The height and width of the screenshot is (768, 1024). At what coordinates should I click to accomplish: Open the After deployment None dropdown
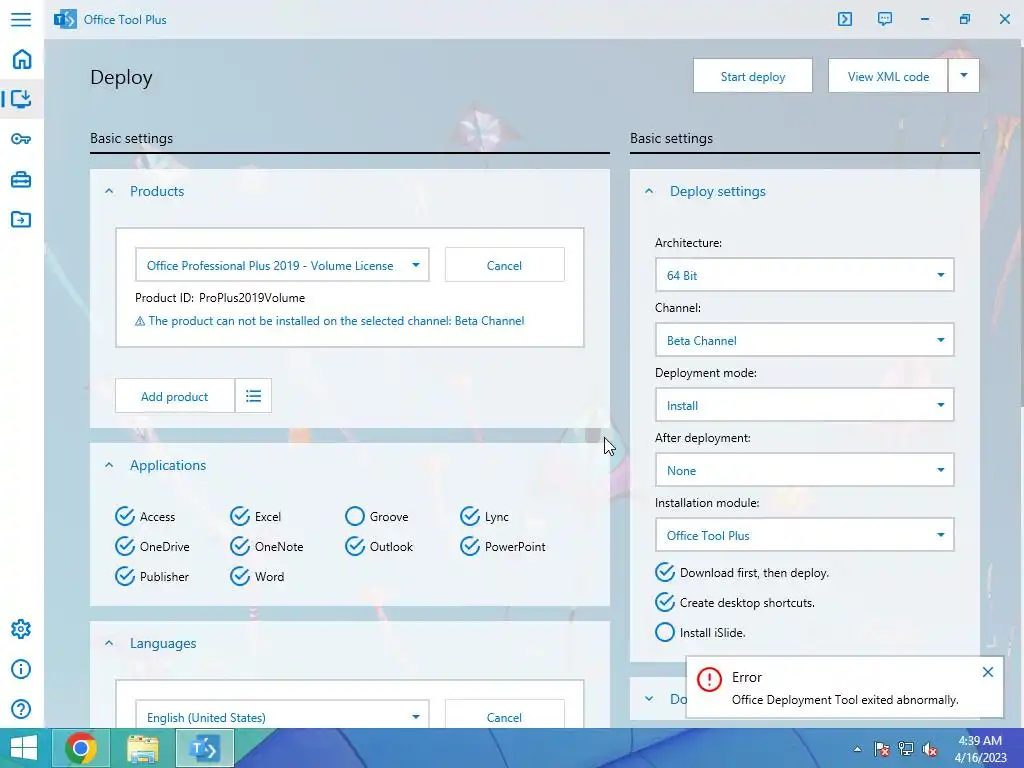point(805,470)
